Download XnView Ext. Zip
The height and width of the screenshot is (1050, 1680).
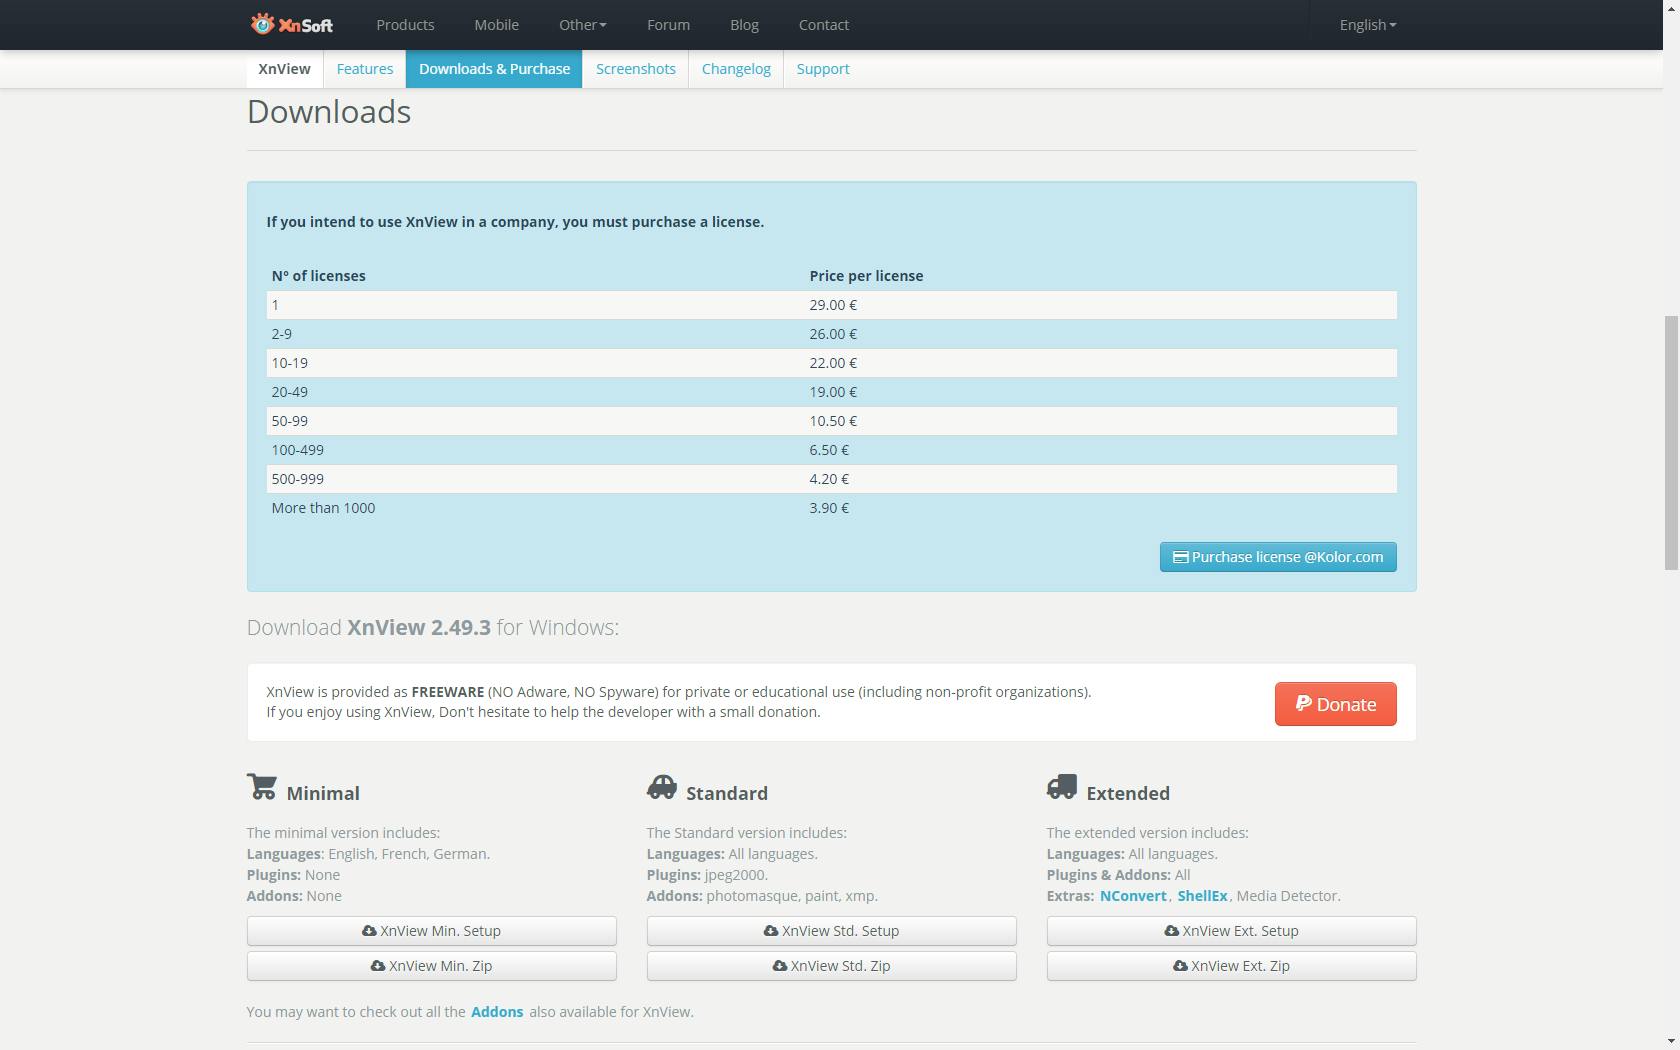[x=1232, y=966]
